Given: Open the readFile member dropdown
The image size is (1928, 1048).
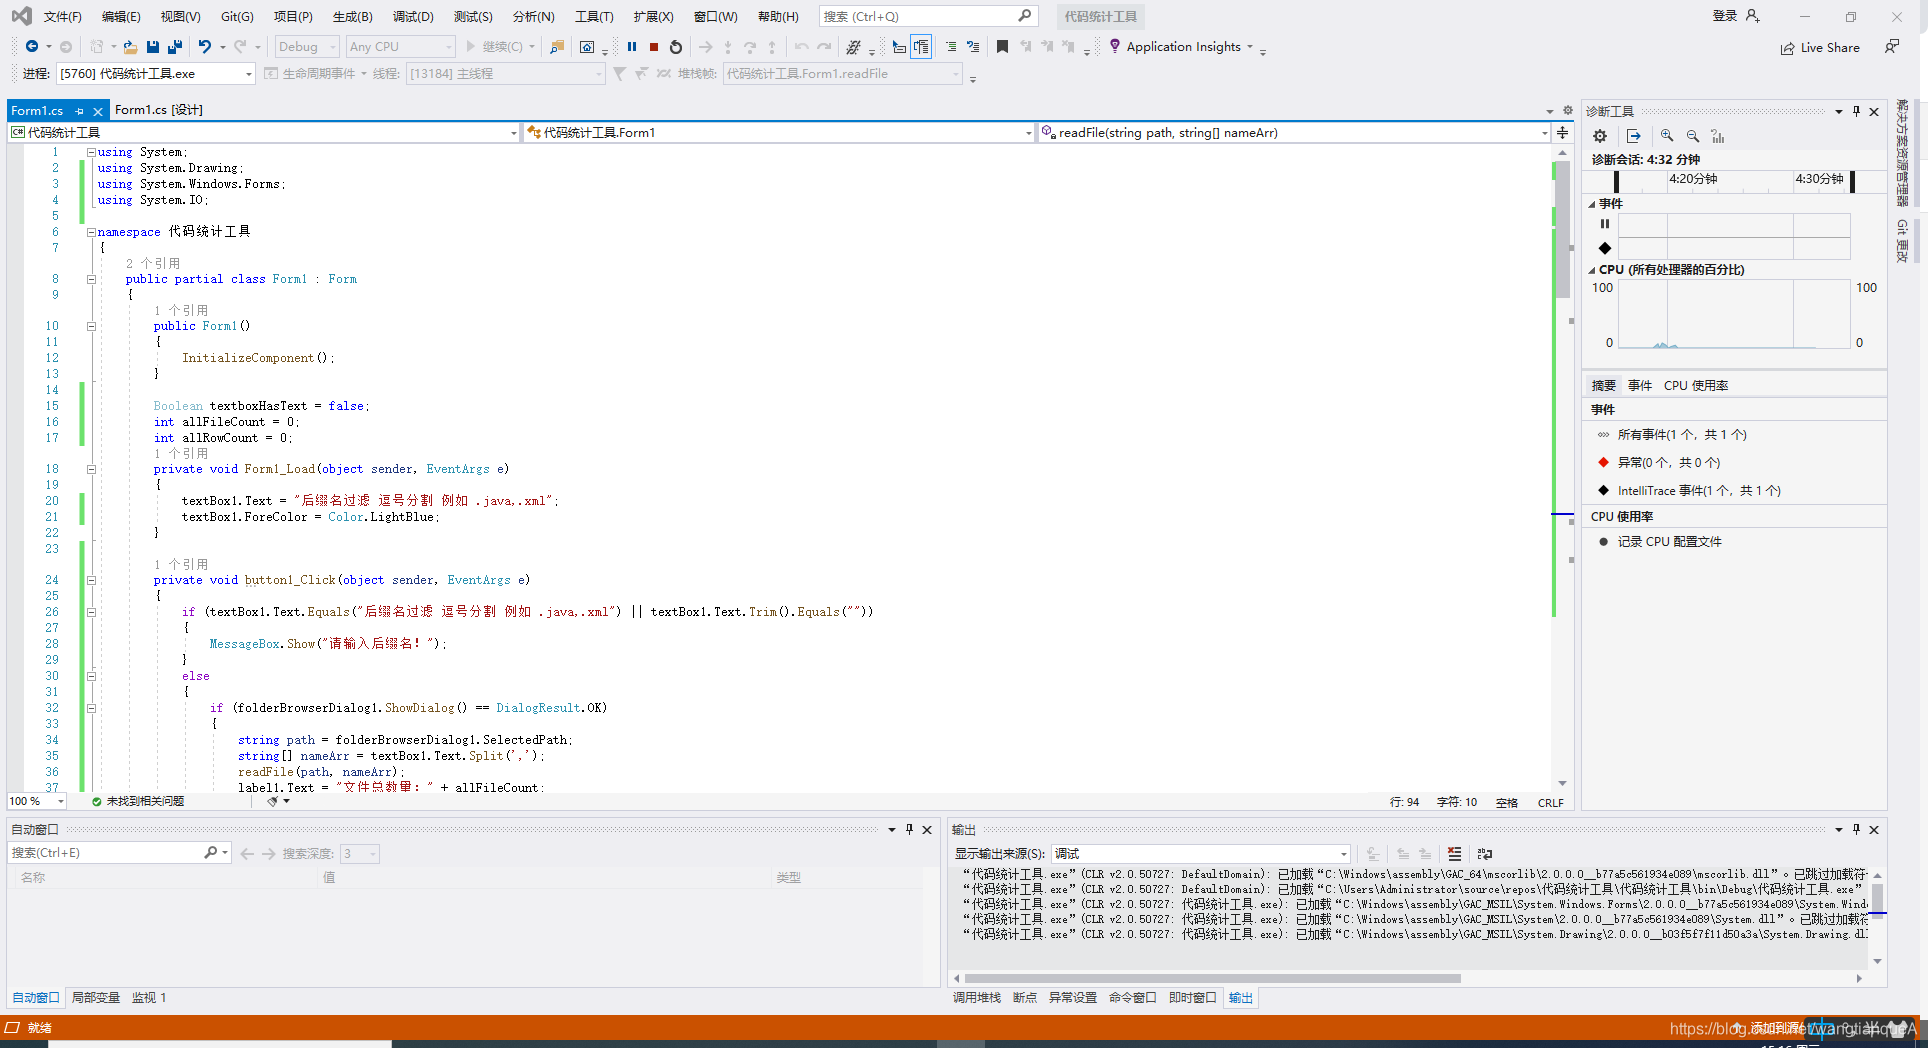Looking at the screenshot, I should (x=1295, y=132).
